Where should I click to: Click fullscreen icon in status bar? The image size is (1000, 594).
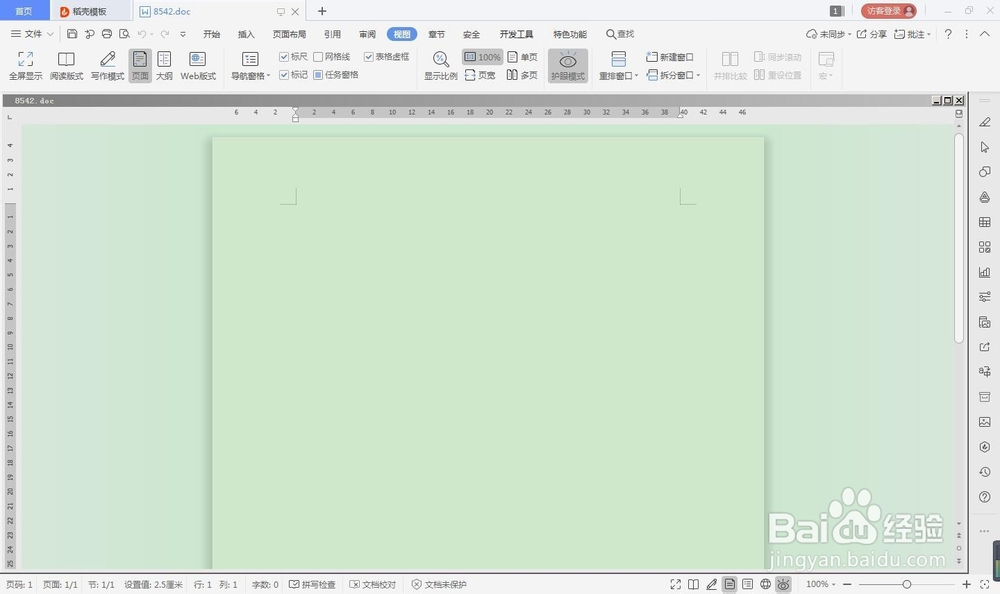675,584
